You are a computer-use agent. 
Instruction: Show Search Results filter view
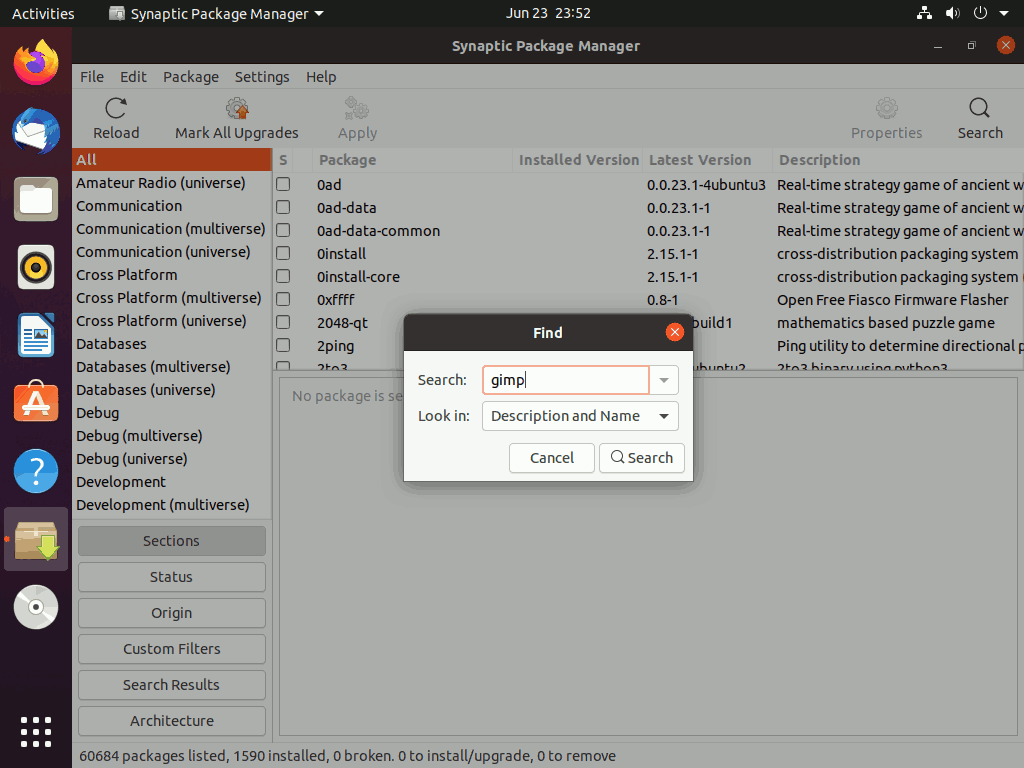point(172,684)
